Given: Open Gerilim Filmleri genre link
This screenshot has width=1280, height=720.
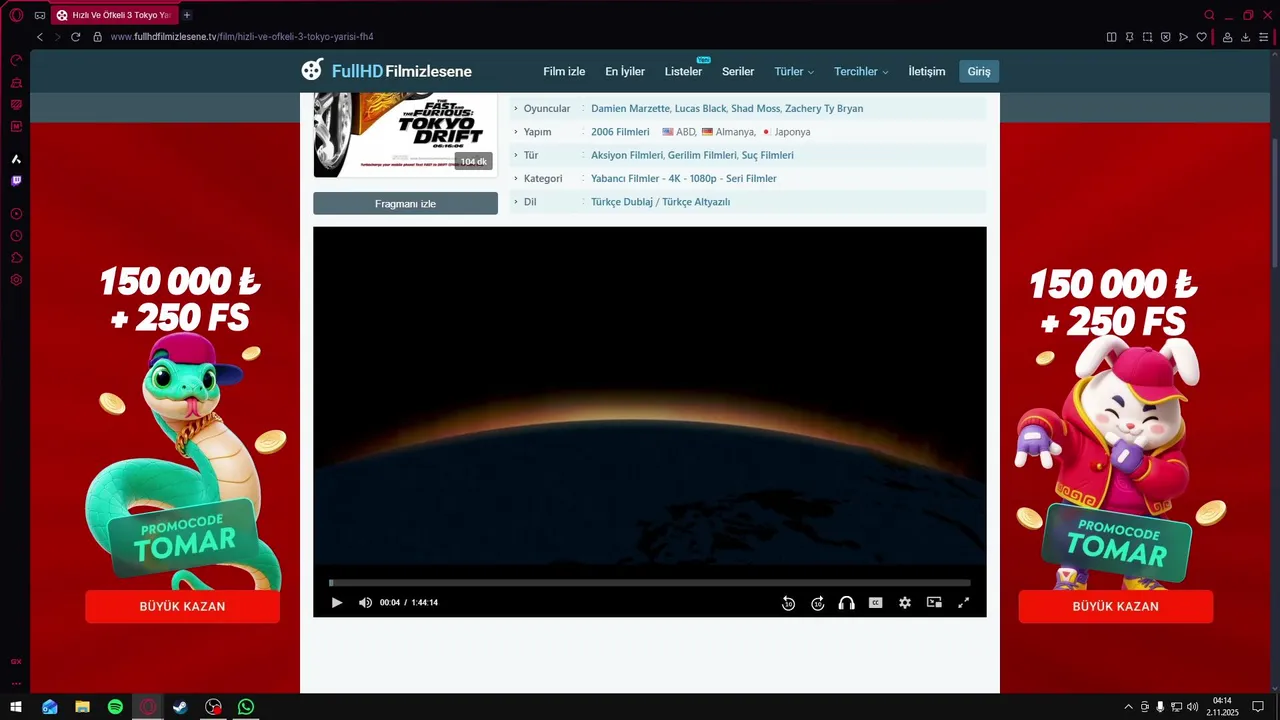Looking at the screenshot, I should pyautogui.click(x=702, y=155).
